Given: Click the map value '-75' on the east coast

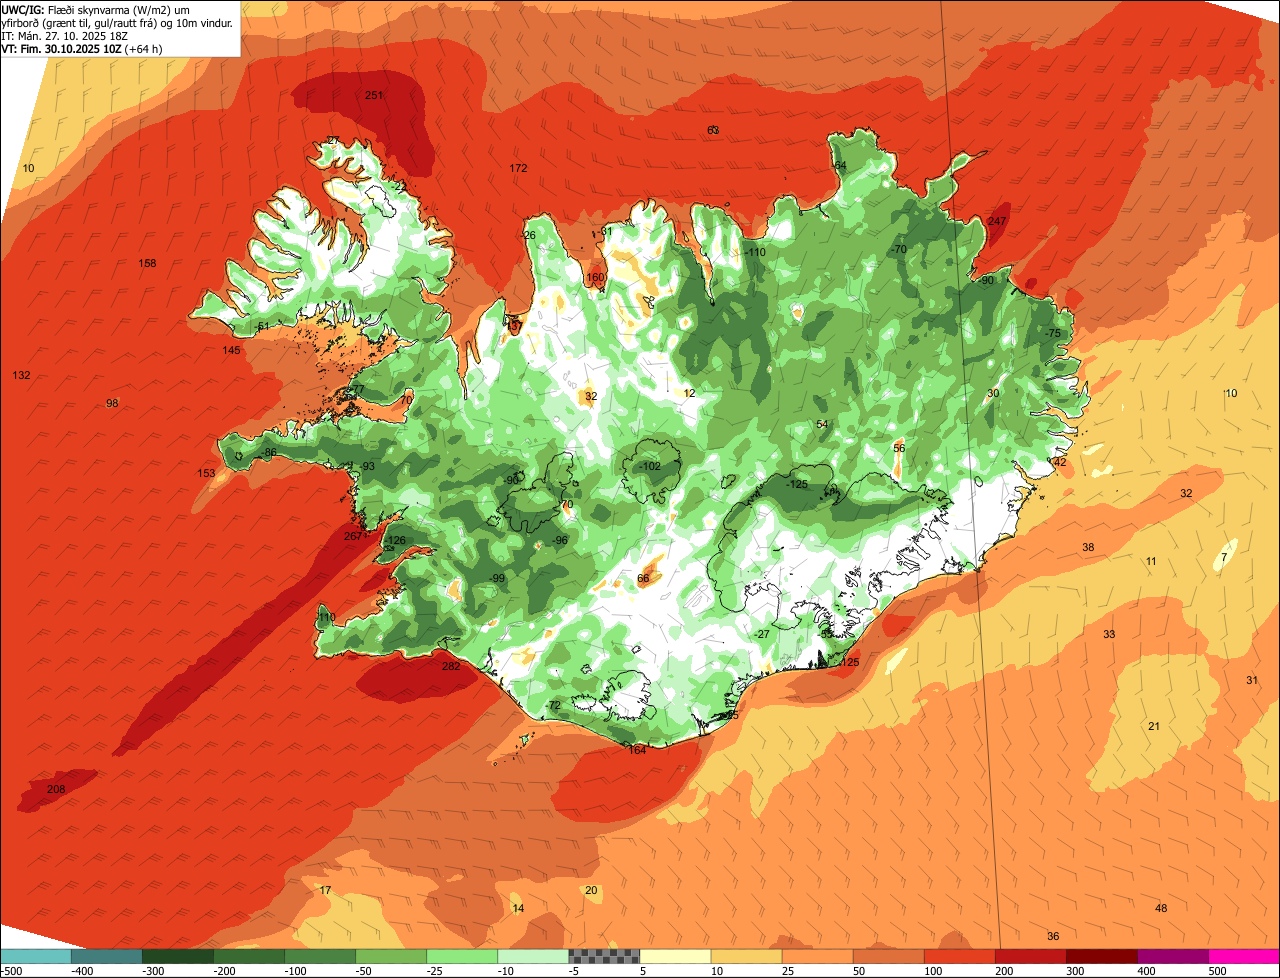Looking at the screenshot, I should pyautogui.click(x=1052, y=333).
